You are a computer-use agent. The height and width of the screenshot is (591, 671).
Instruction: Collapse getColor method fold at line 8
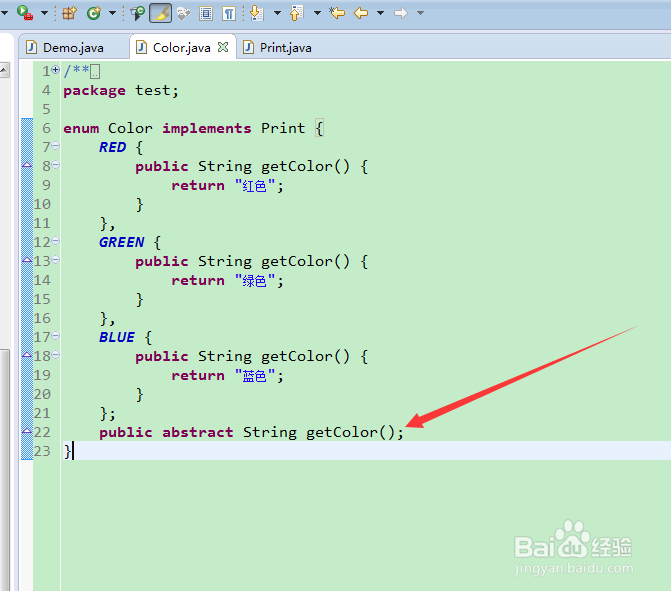tap(56, 165)
